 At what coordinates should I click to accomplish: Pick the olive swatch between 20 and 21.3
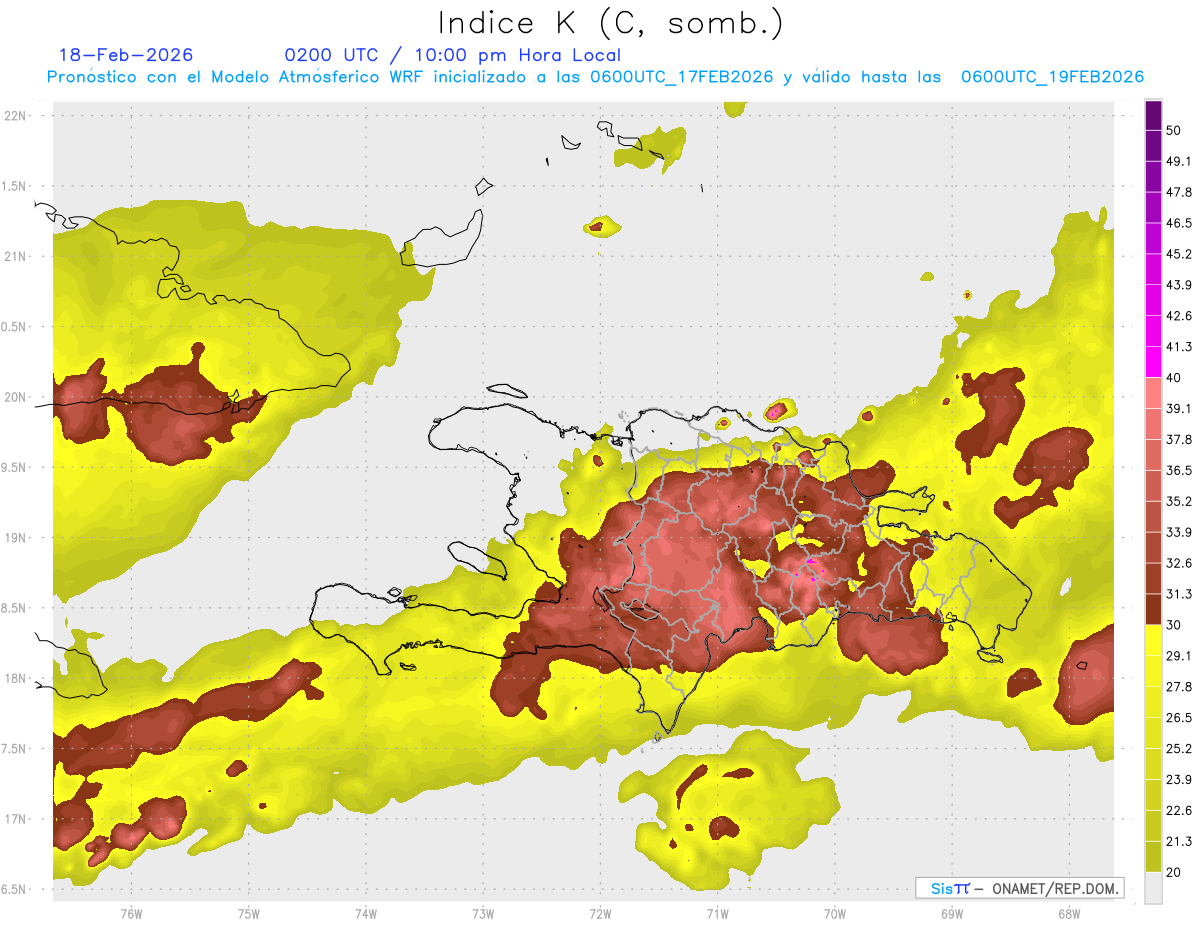[1154, 857]
